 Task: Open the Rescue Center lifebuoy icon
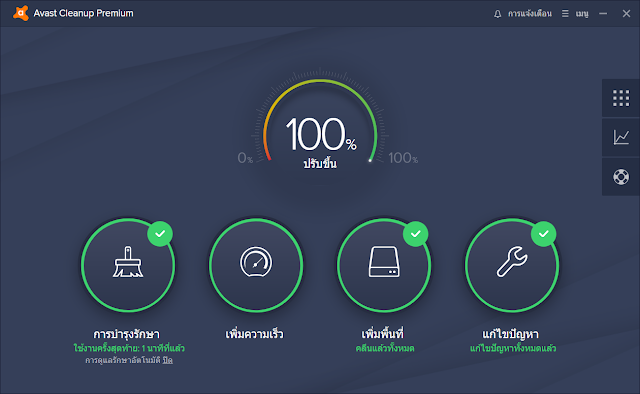621,177
